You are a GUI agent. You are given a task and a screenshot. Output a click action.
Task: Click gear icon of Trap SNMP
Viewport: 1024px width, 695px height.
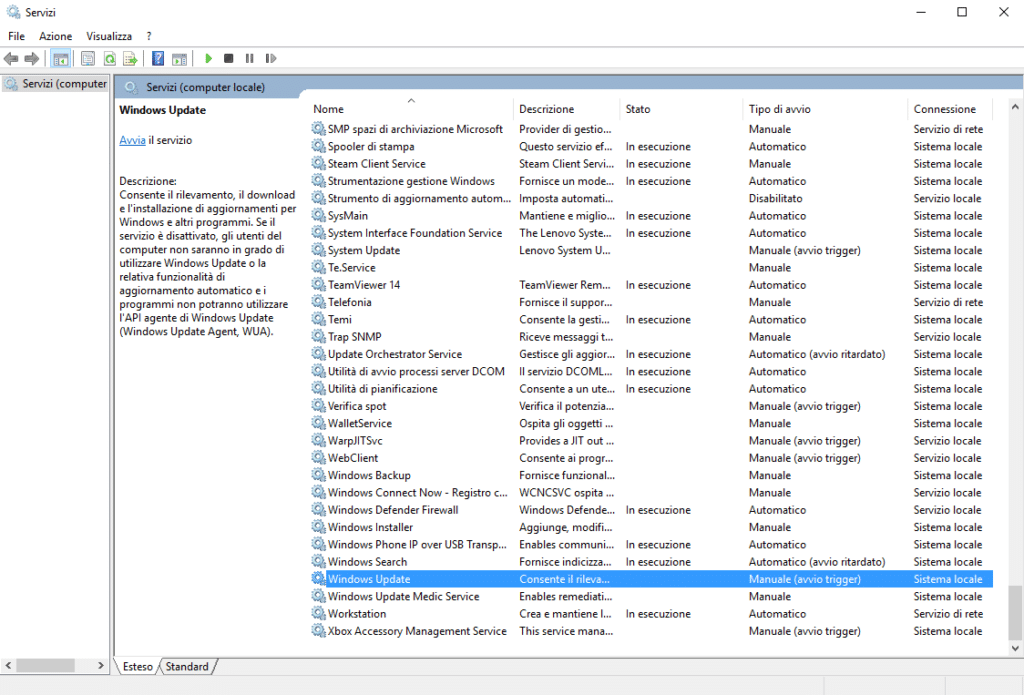tap(318, 336)
